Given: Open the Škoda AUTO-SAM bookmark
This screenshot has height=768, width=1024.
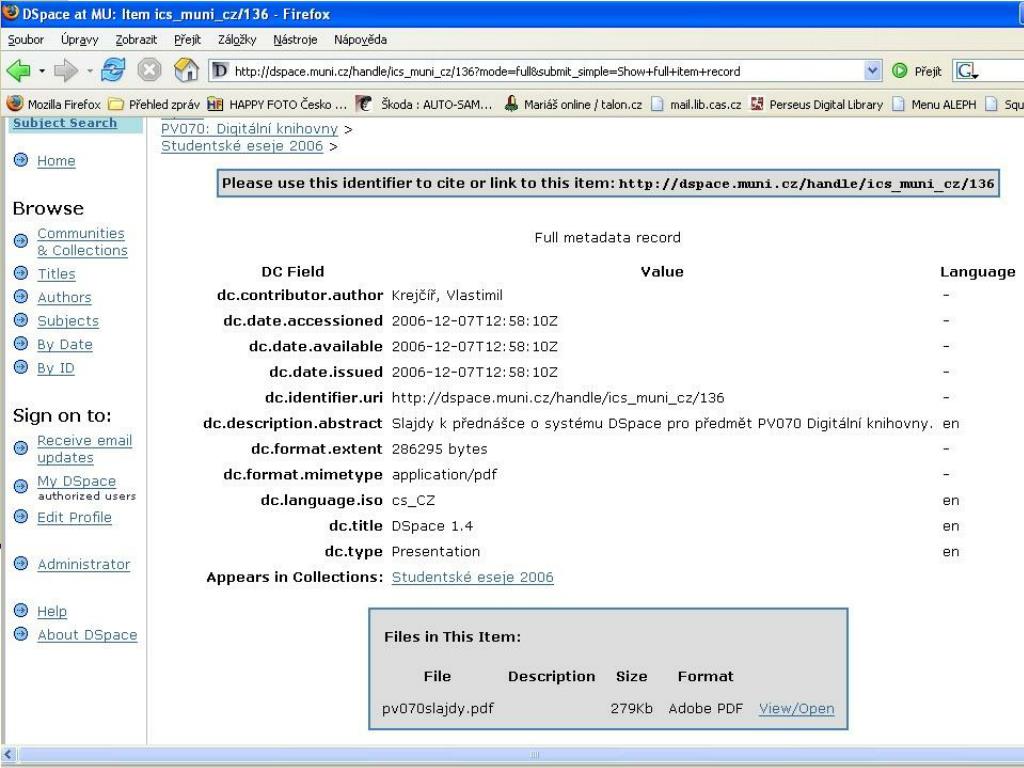Looking at the screenshot, I should (x=424, y=104).
